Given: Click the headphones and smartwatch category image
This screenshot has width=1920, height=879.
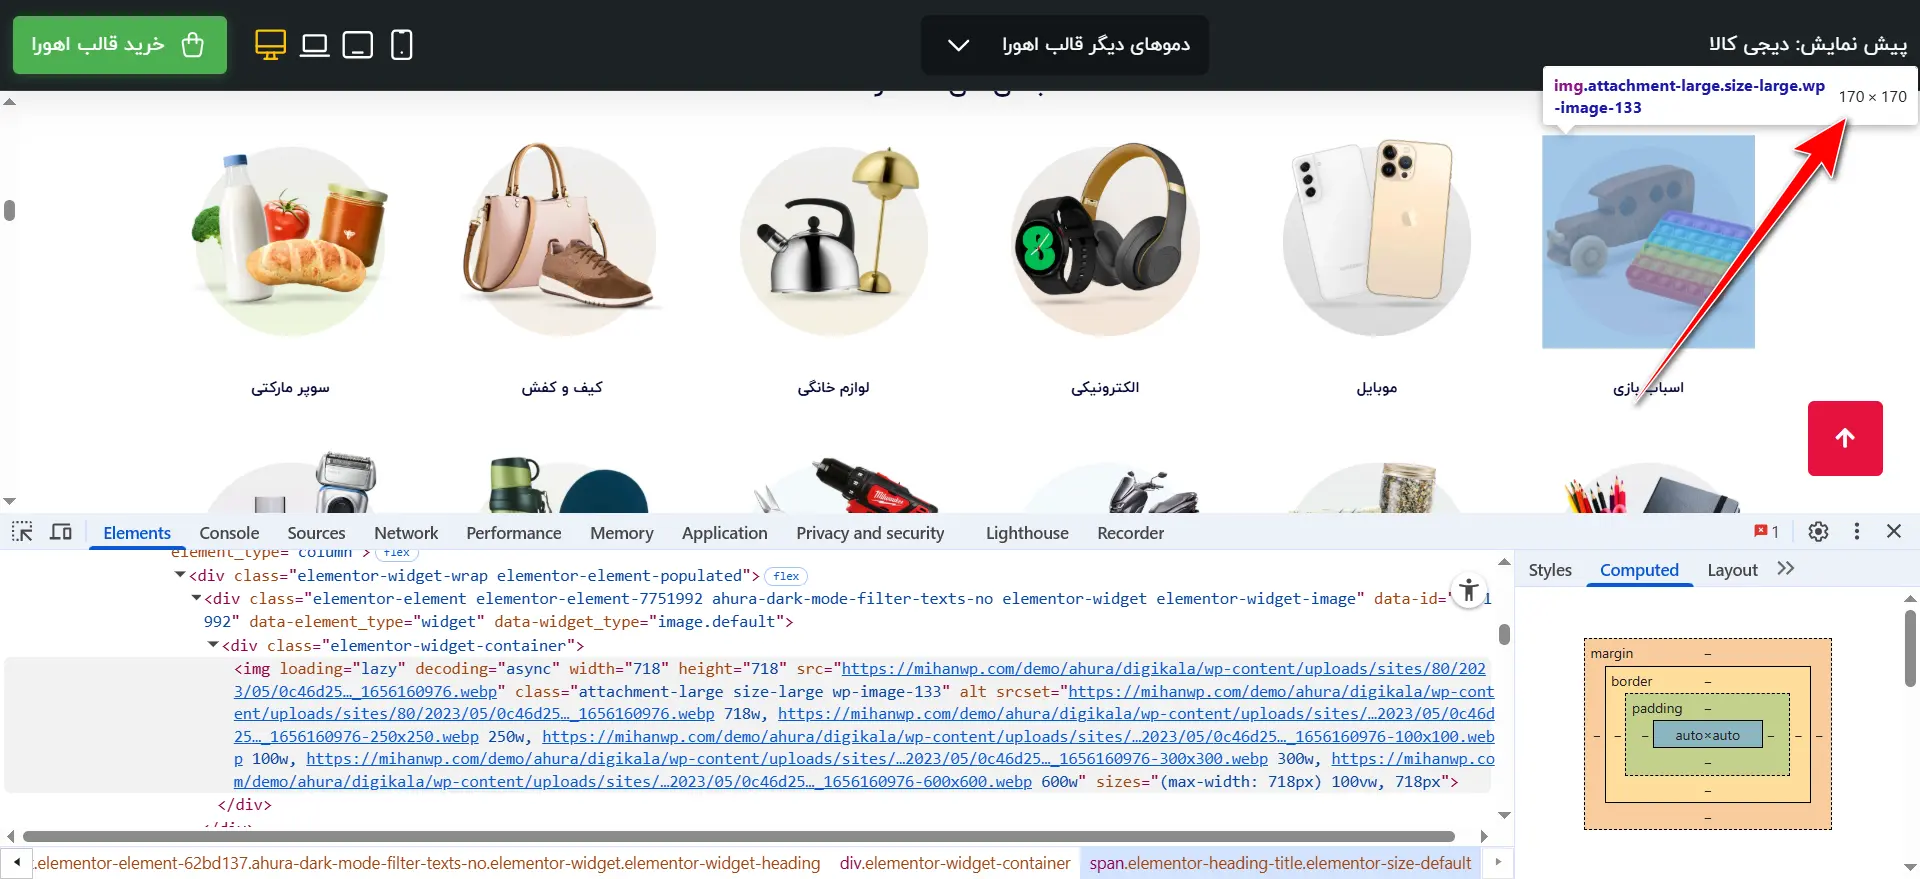Looking at the screenshot, I should tap(1105, 240).
